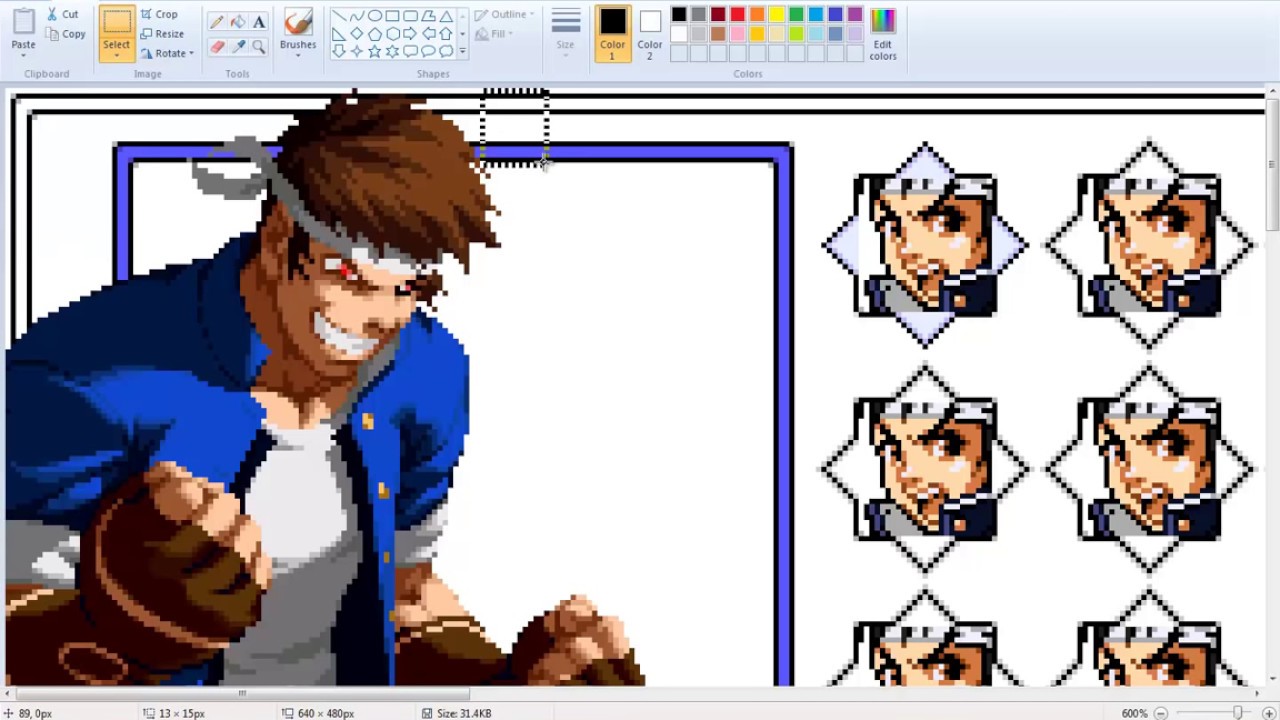Move the Shapes gallery down one row
Screen dimensions: 1280x720
tap(462, 34)
